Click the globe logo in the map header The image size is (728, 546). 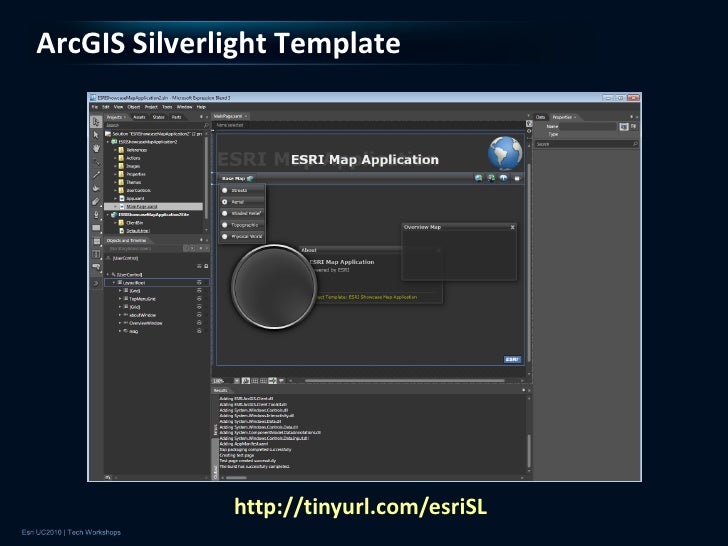tap(505, 153)
